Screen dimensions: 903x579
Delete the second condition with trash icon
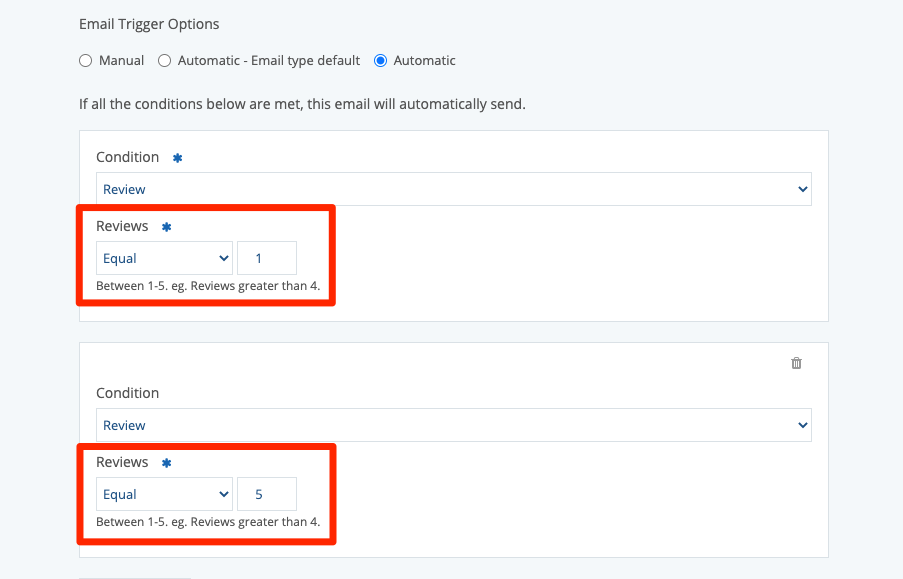(x=796, y=363)
